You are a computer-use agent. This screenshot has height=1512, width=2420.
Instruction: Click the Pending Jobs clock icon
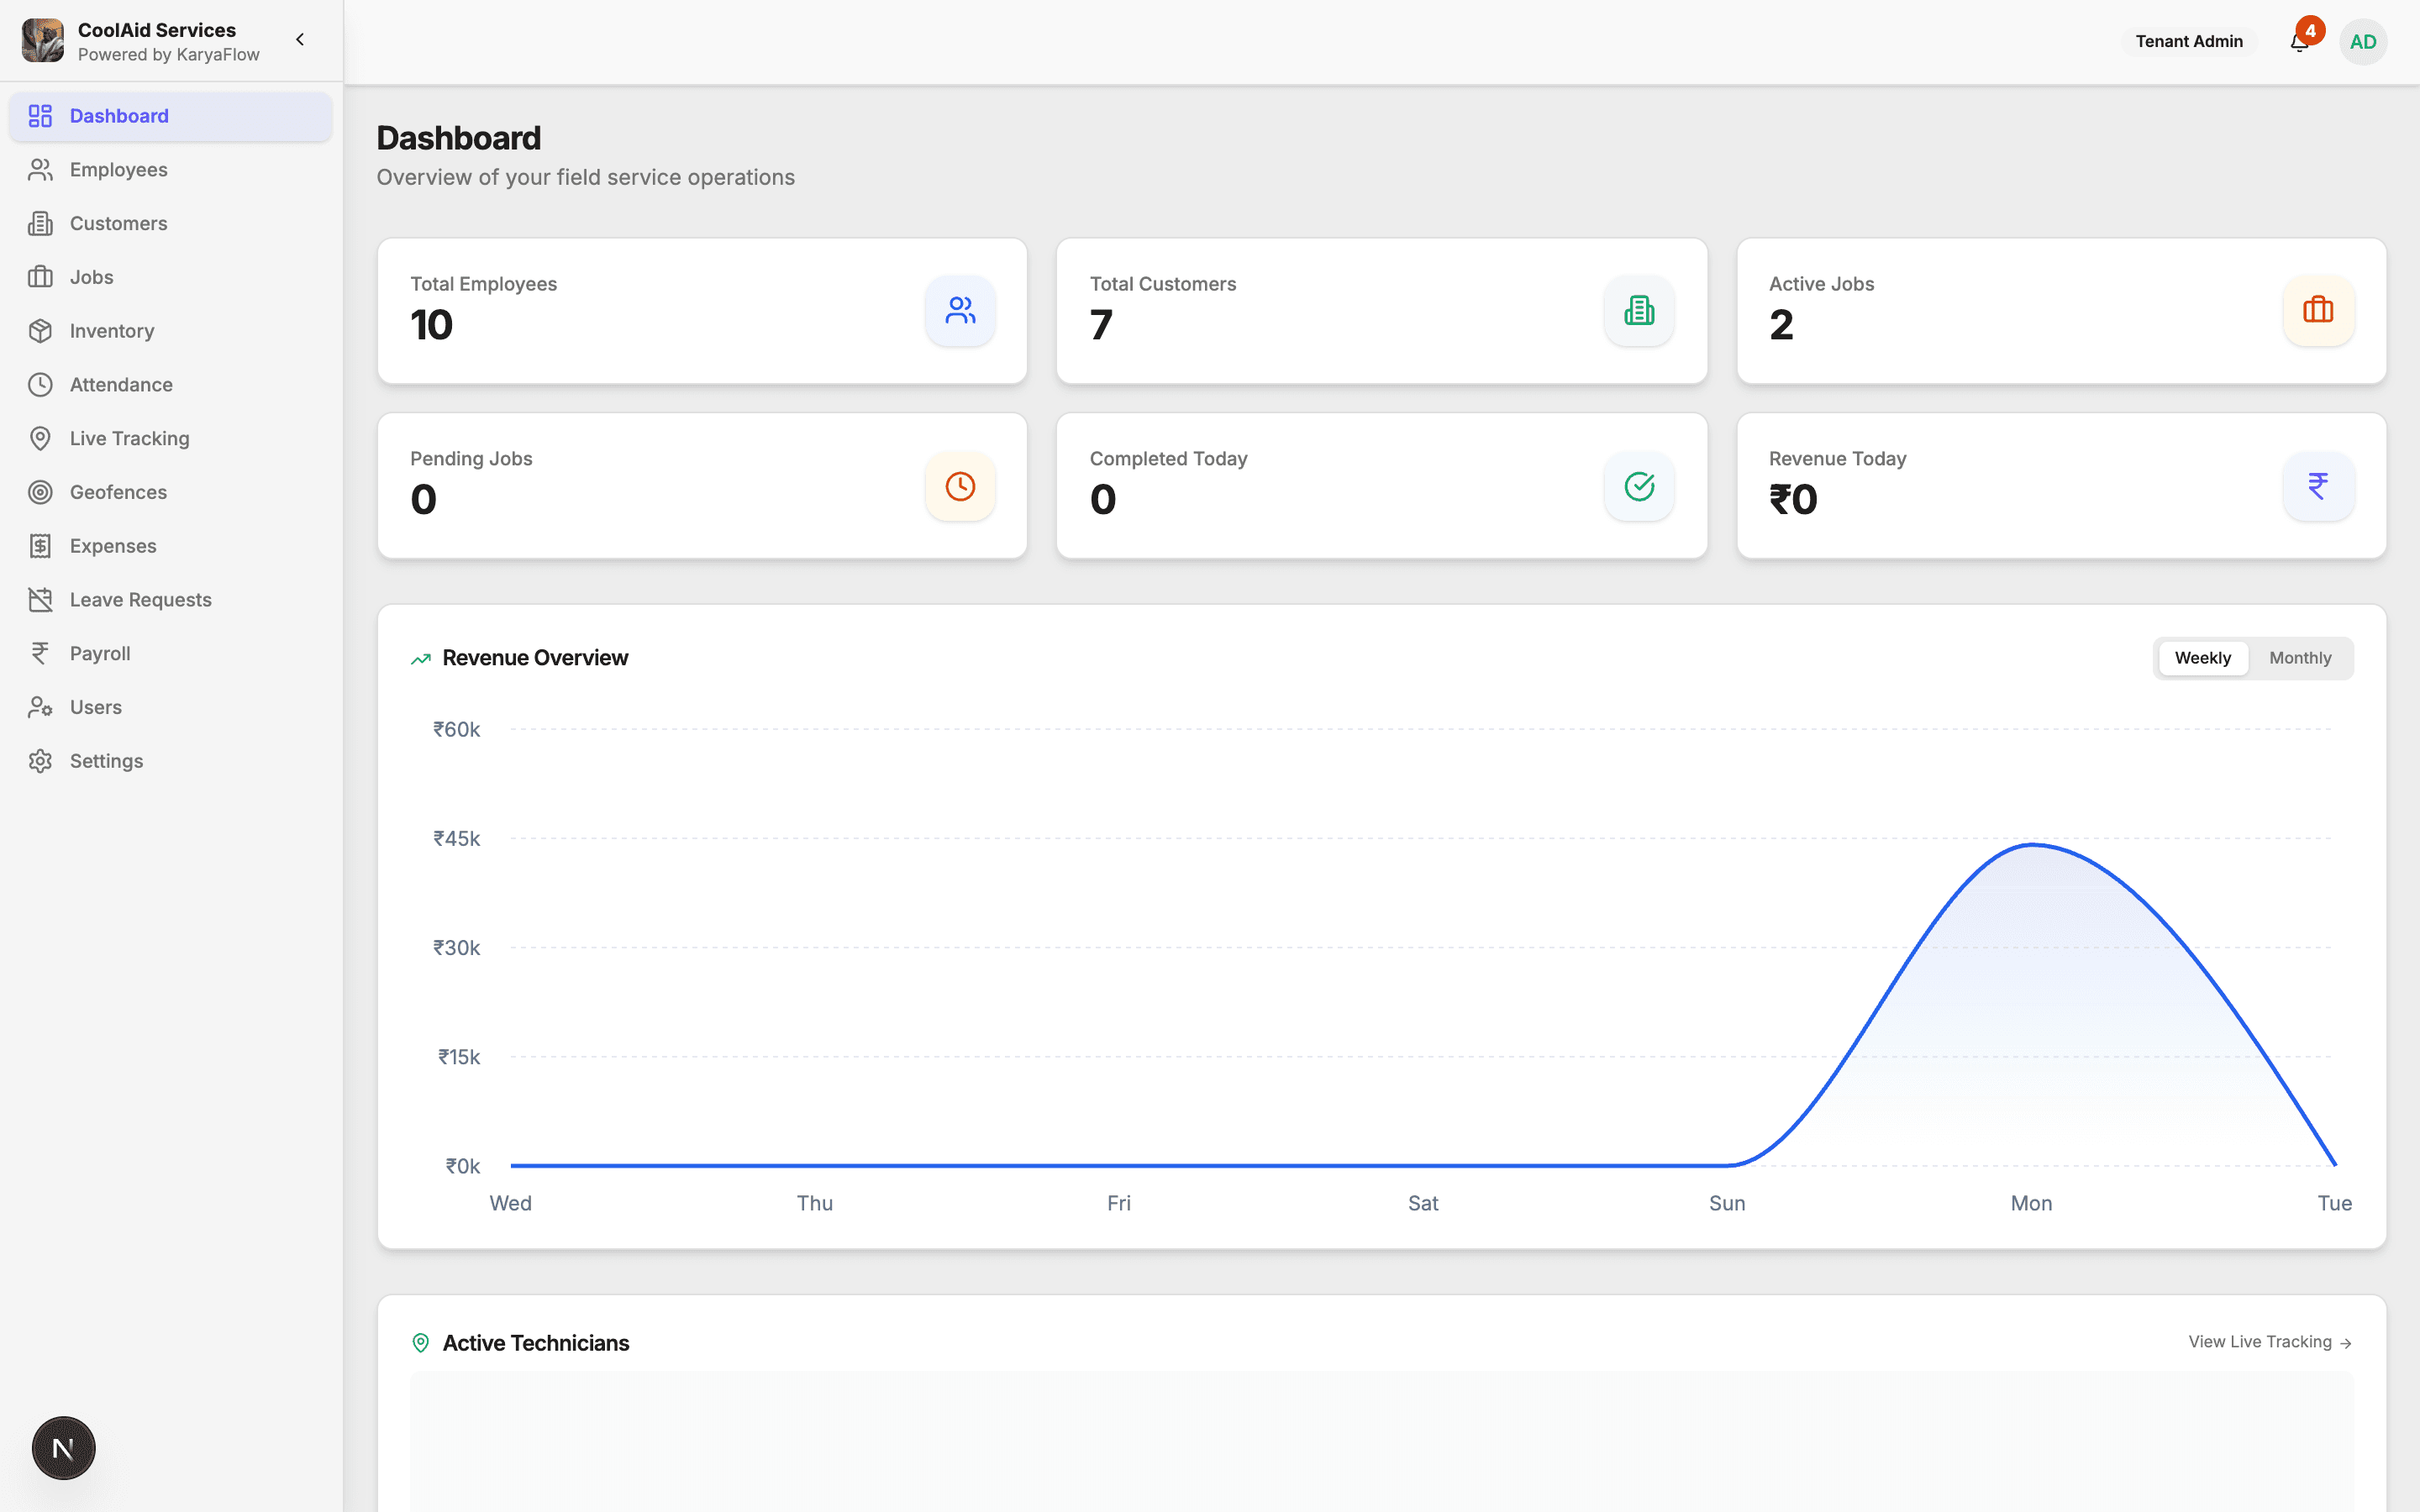(x=960, y=486)
